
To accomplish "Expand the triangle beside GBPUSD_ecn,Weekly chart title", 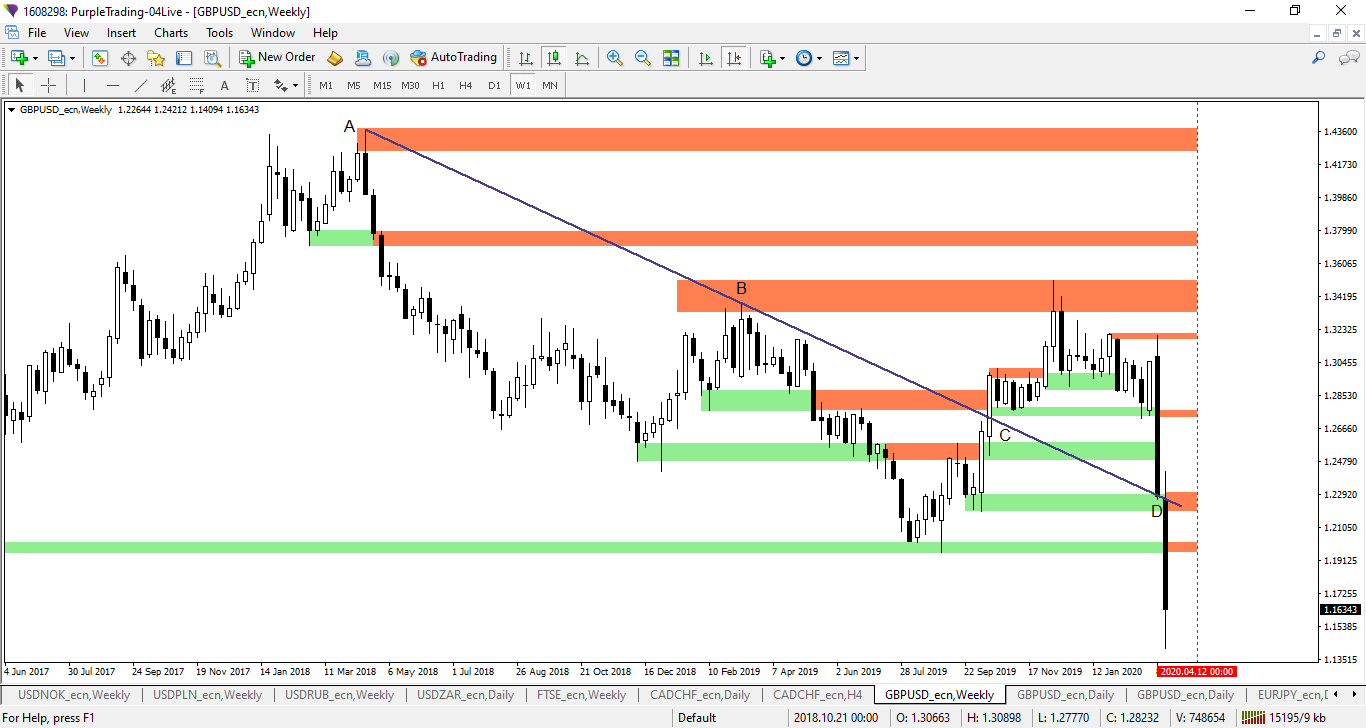I will click(x=12, y=110).
